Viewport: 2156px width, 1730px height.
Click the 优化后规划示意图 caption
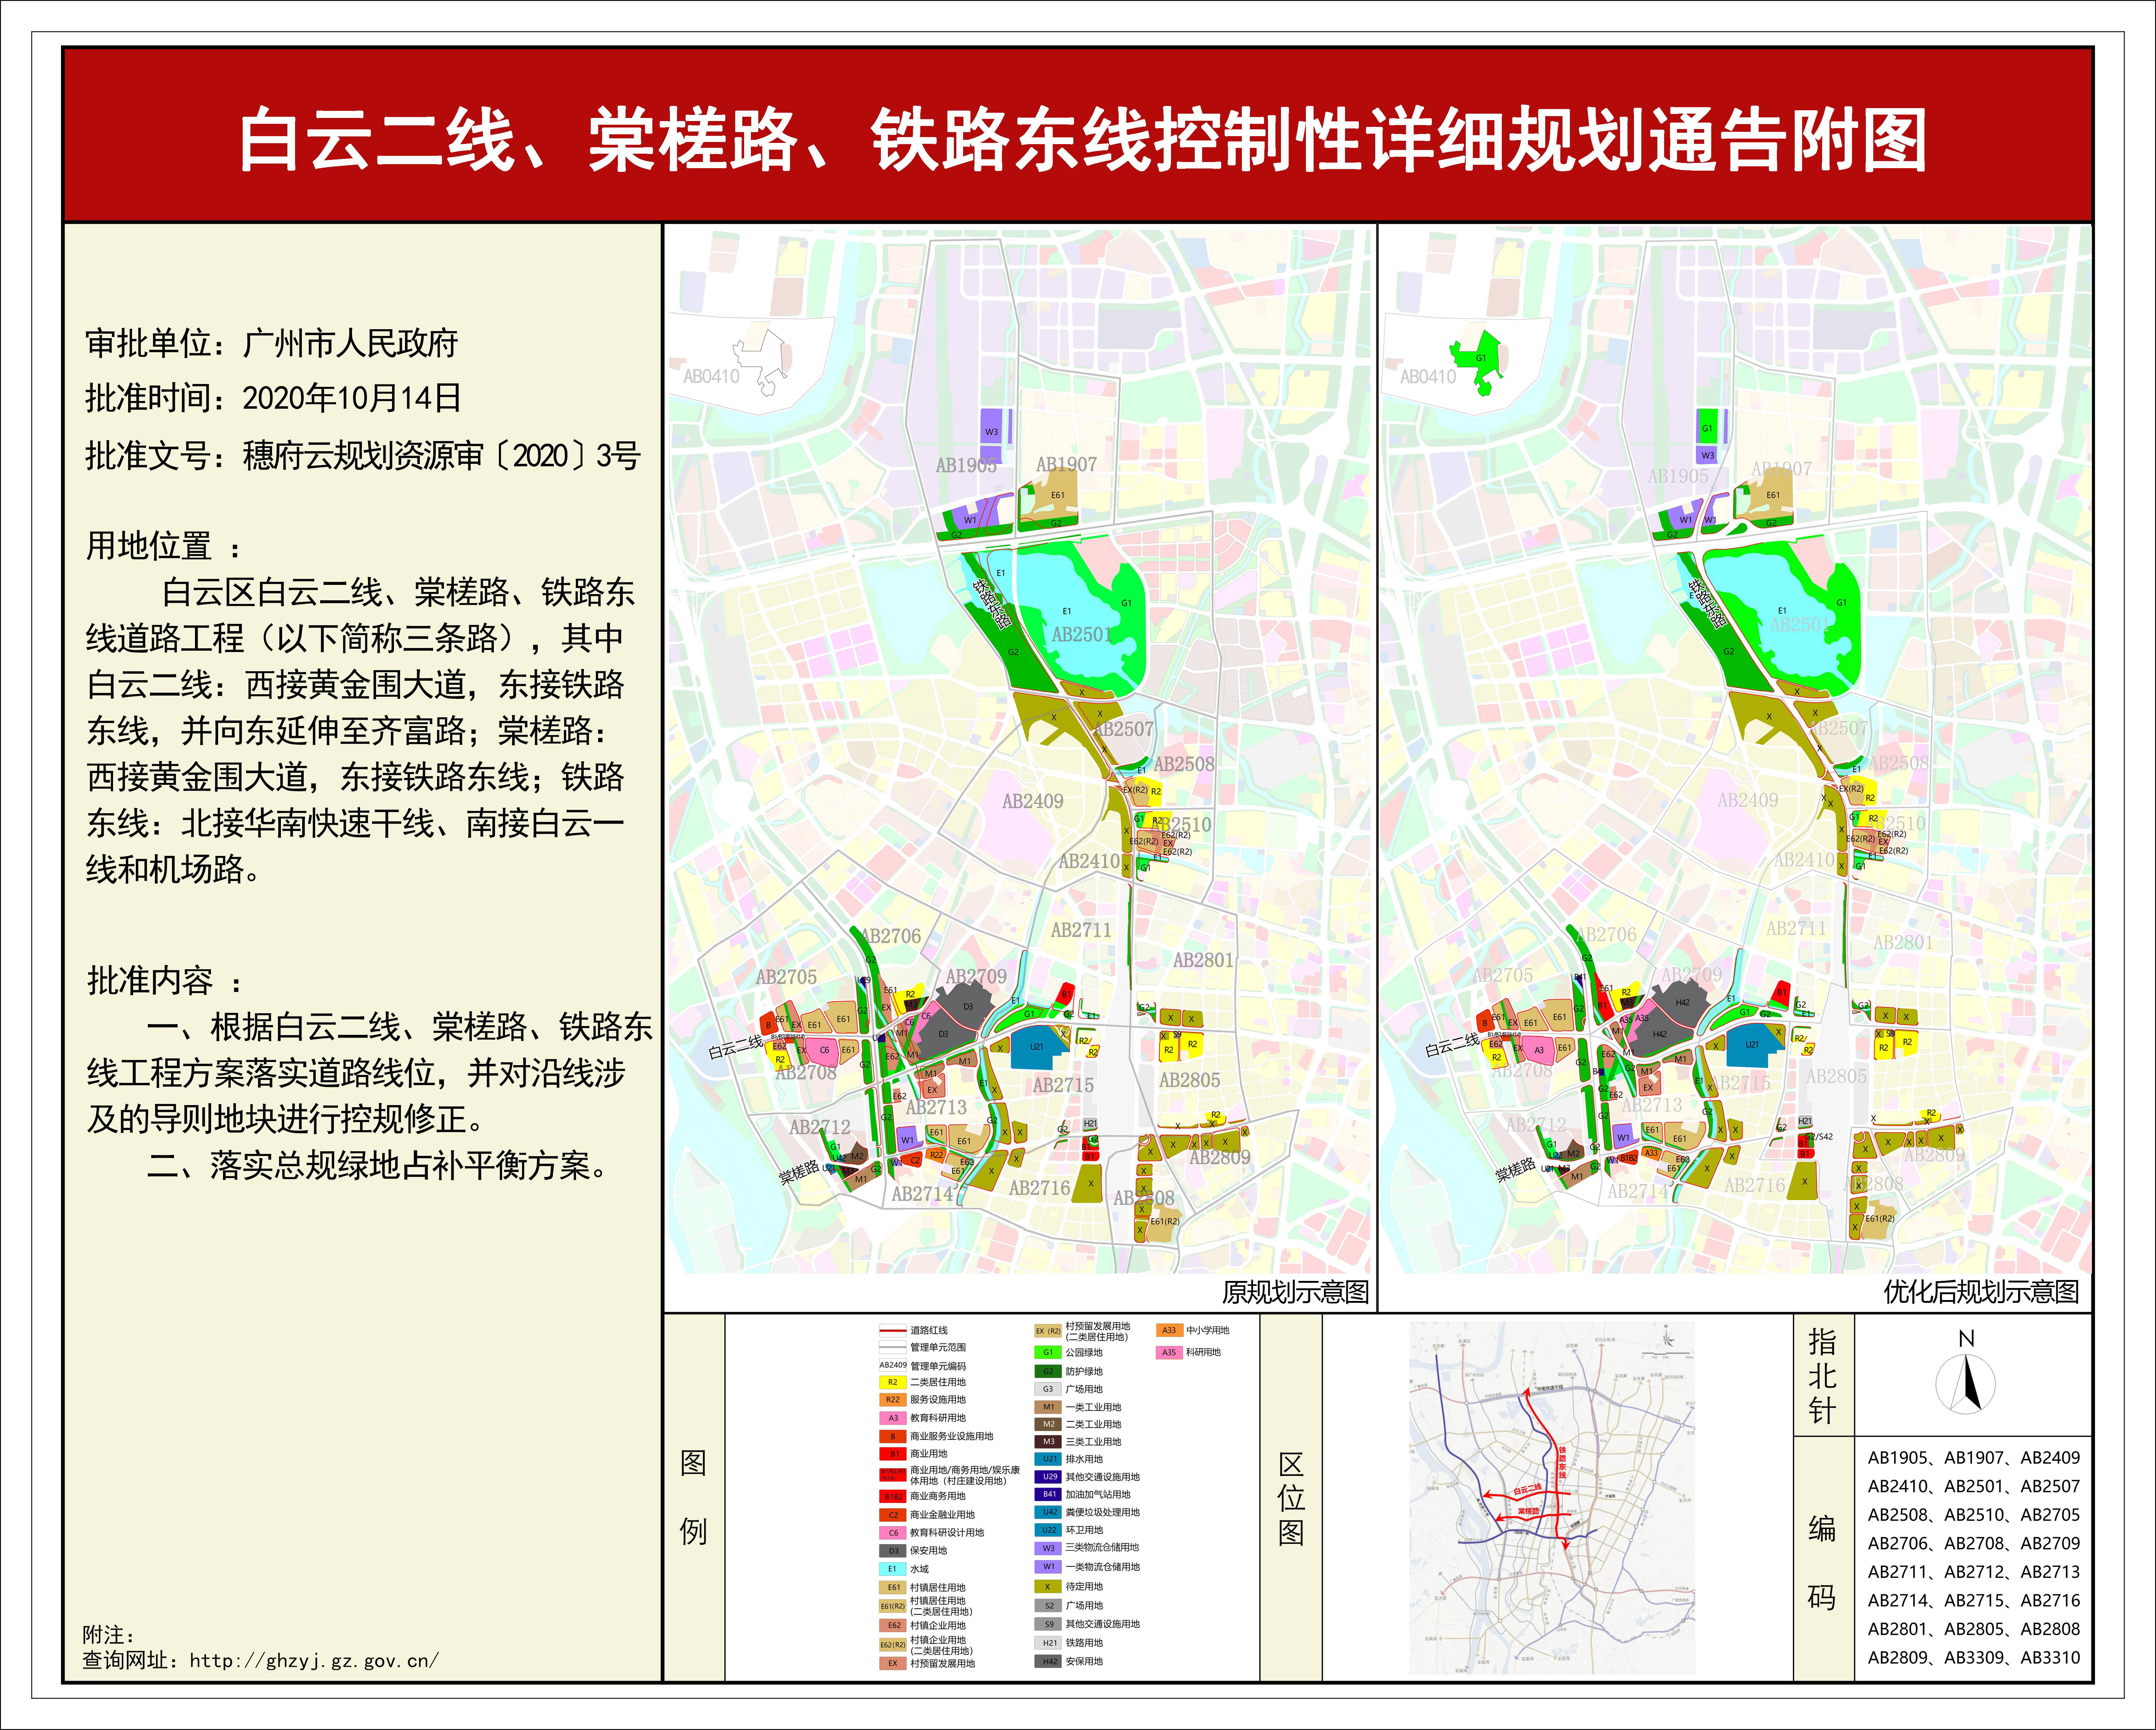[x=1981, y=1293]
